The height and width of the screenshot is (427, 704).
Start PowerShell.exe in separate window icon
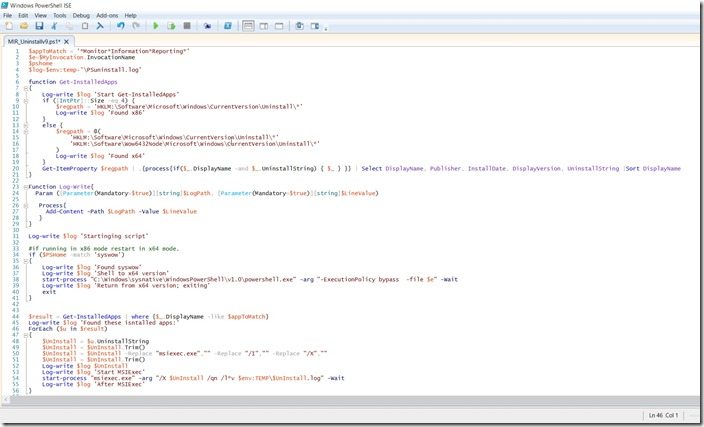tap(228, 26)
